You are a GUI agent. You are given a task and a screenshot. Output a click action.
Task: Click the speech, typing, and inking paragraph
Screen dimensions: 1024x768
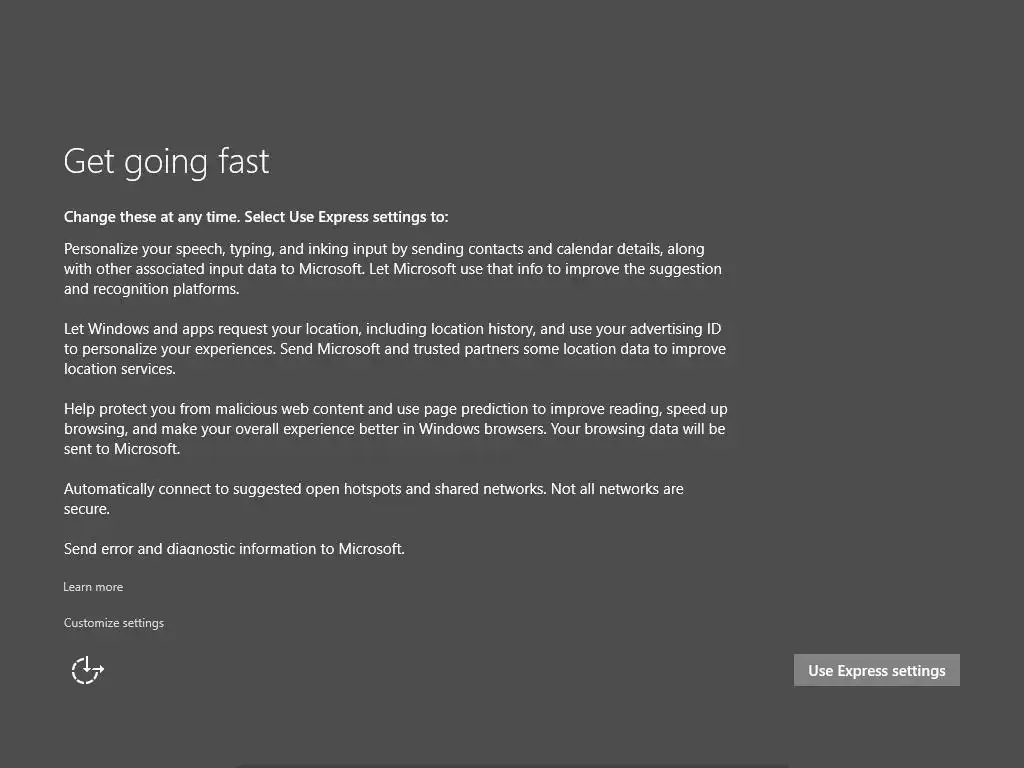pyautogui.click(x=392, y=269)
